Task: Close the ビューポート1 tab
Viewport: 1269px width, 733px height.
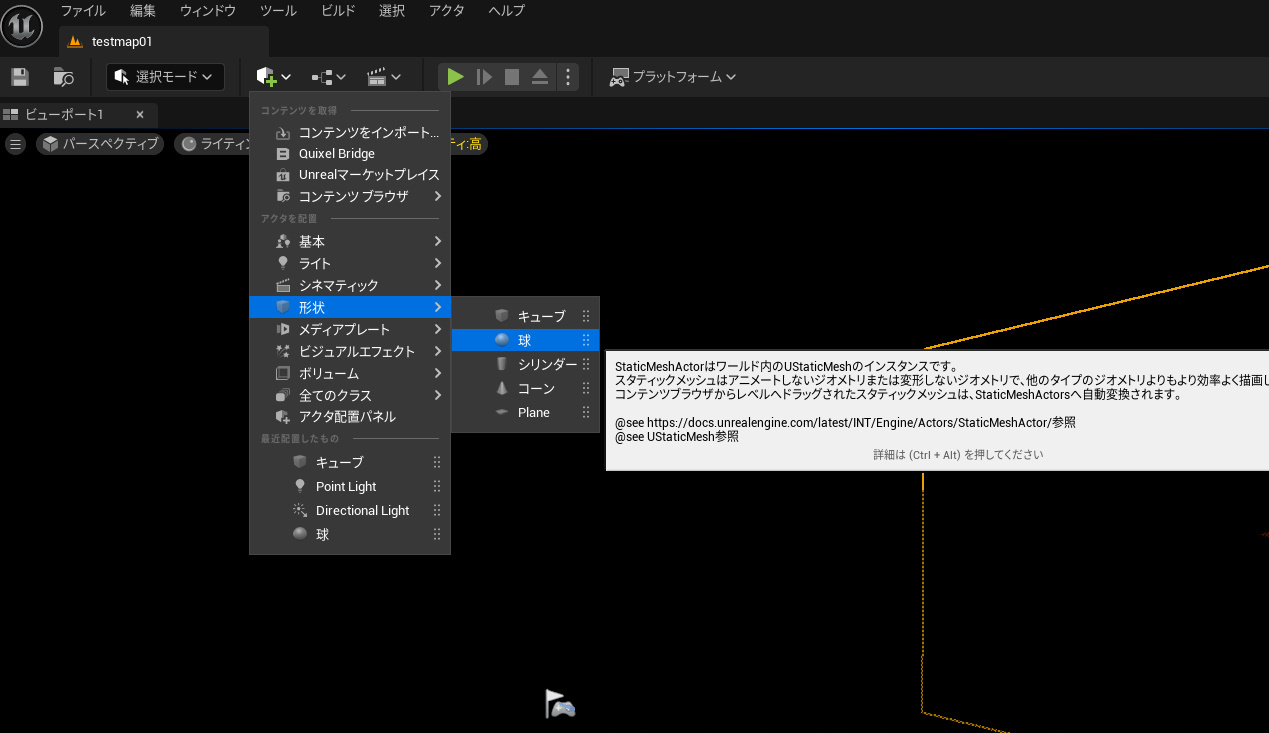Action: pos(140,114)
